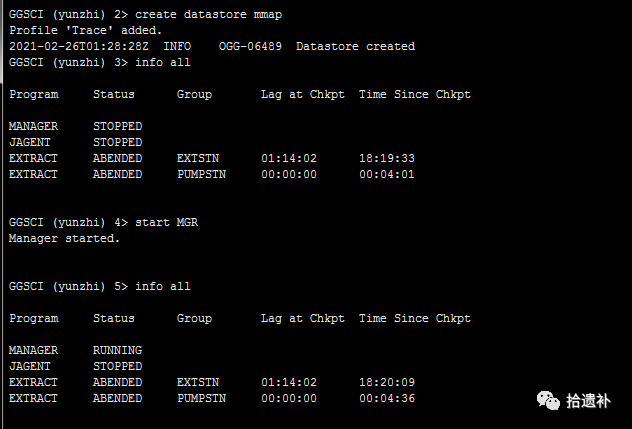Click the first STOPPED status of MANAGER
This screenshot has height=429, width=632.
coord(117,126)
